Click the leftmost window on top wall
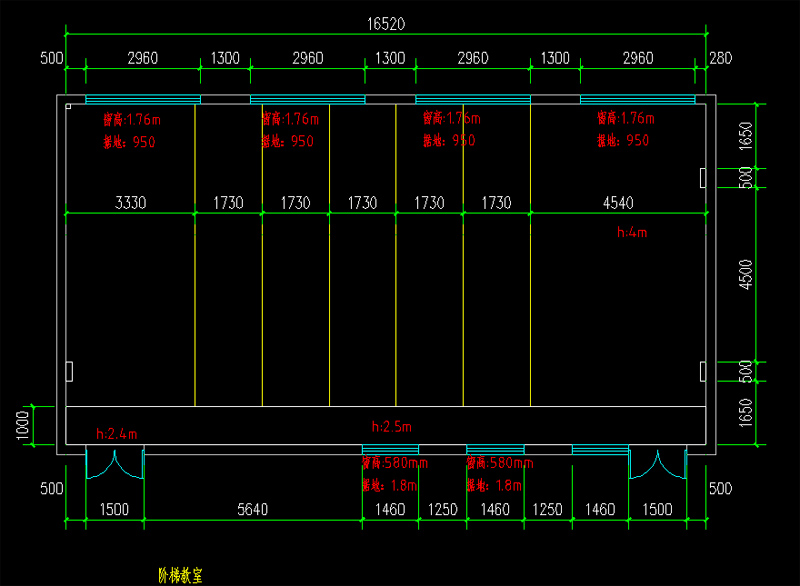 (143, 99)
